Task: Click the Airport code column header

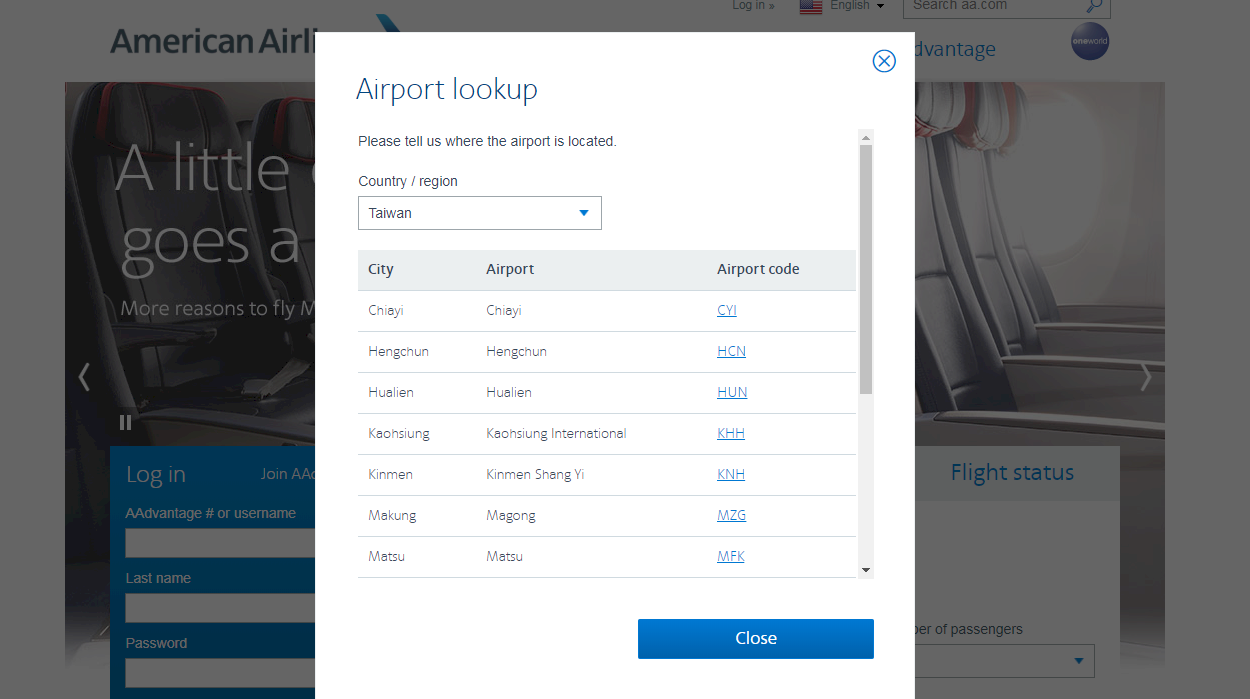Action: (x=758, y=269)
